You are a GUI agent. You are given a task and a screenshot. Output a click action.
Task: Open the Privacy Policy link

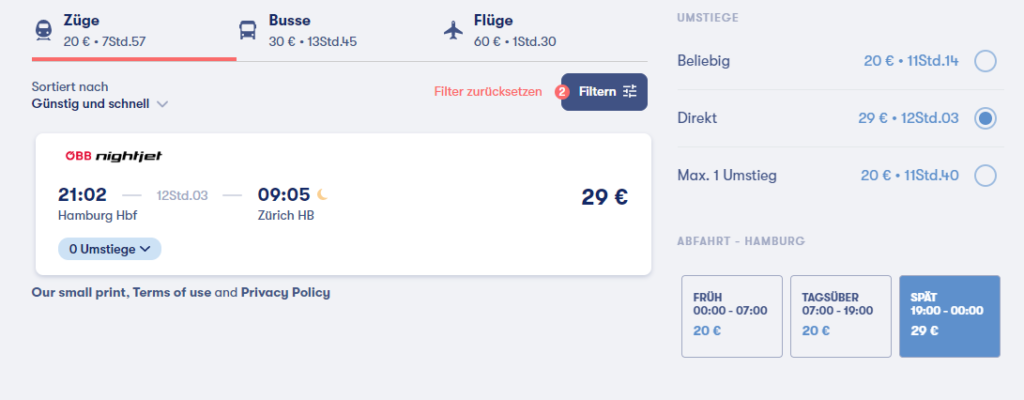(x=285, y=293)
